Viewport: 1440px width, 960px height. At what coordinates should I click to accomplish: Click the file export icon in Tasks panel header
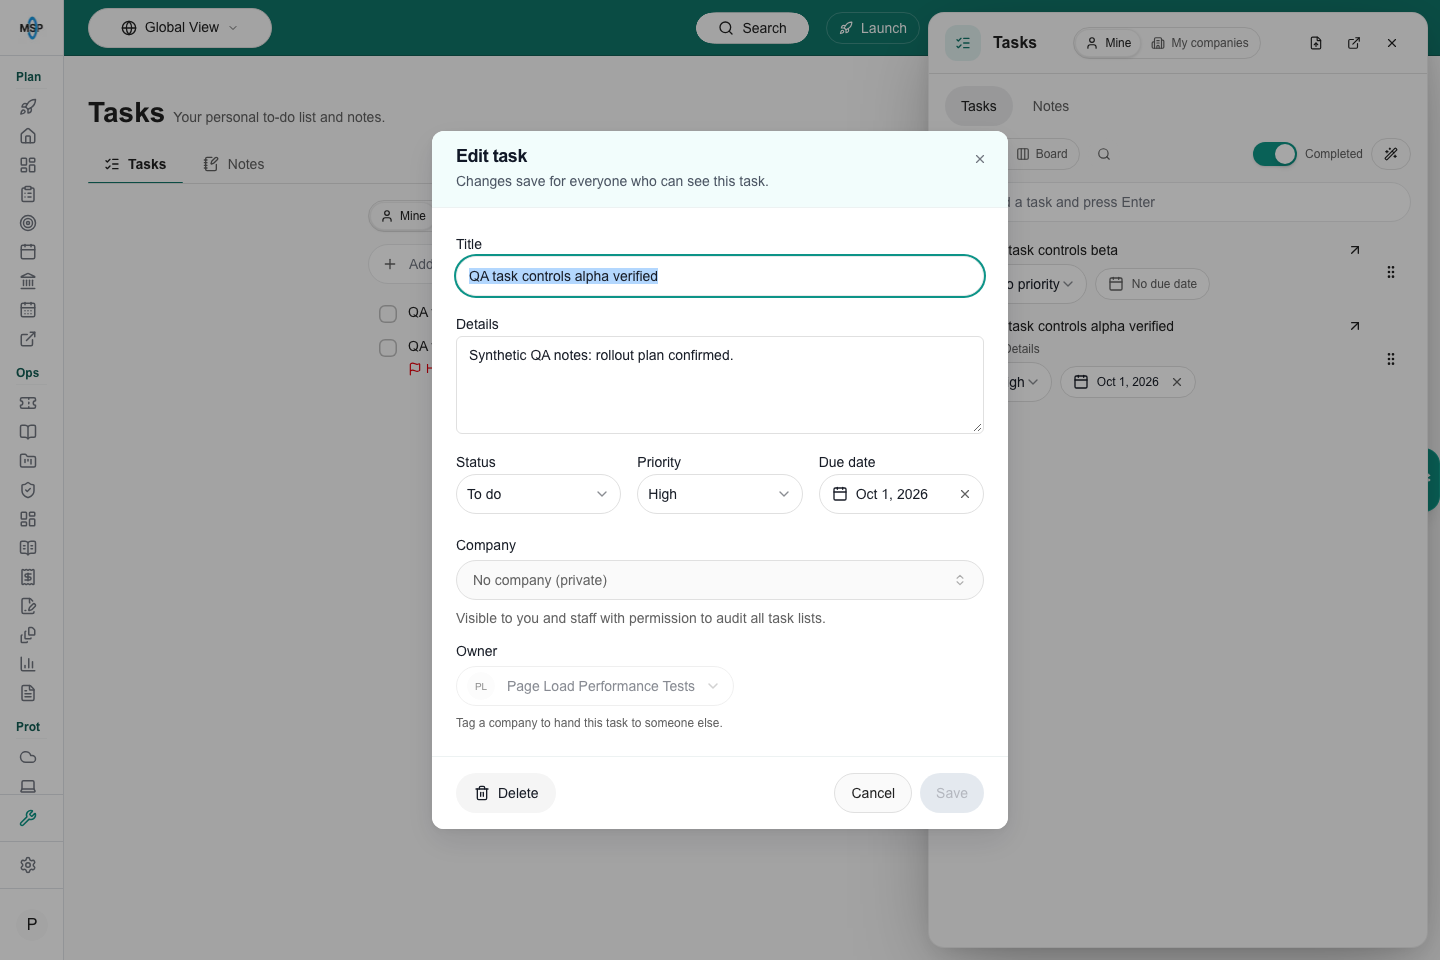click(x=1316, y=43)
